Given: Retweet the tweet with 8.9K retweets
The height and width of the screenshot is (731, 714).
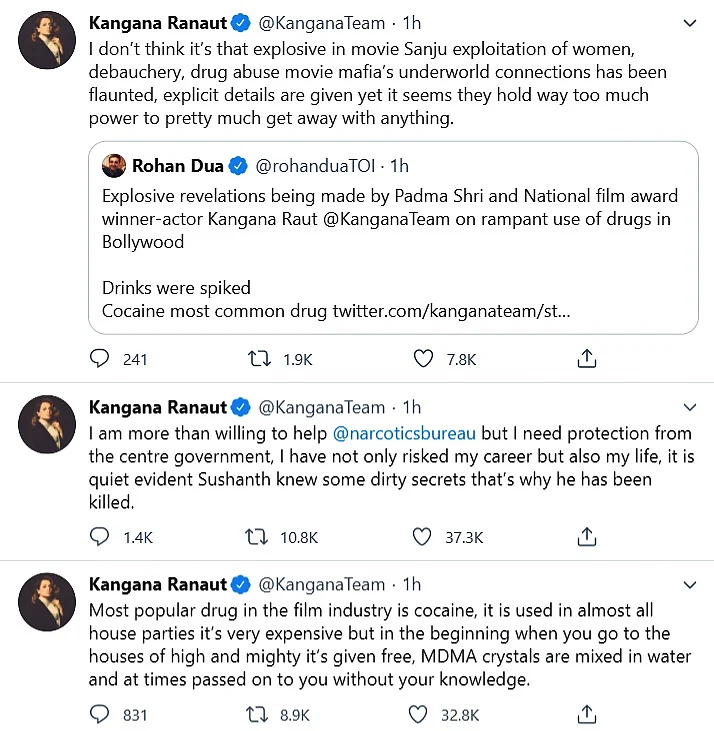Looking at the screenshot, I should pos(259,714).
